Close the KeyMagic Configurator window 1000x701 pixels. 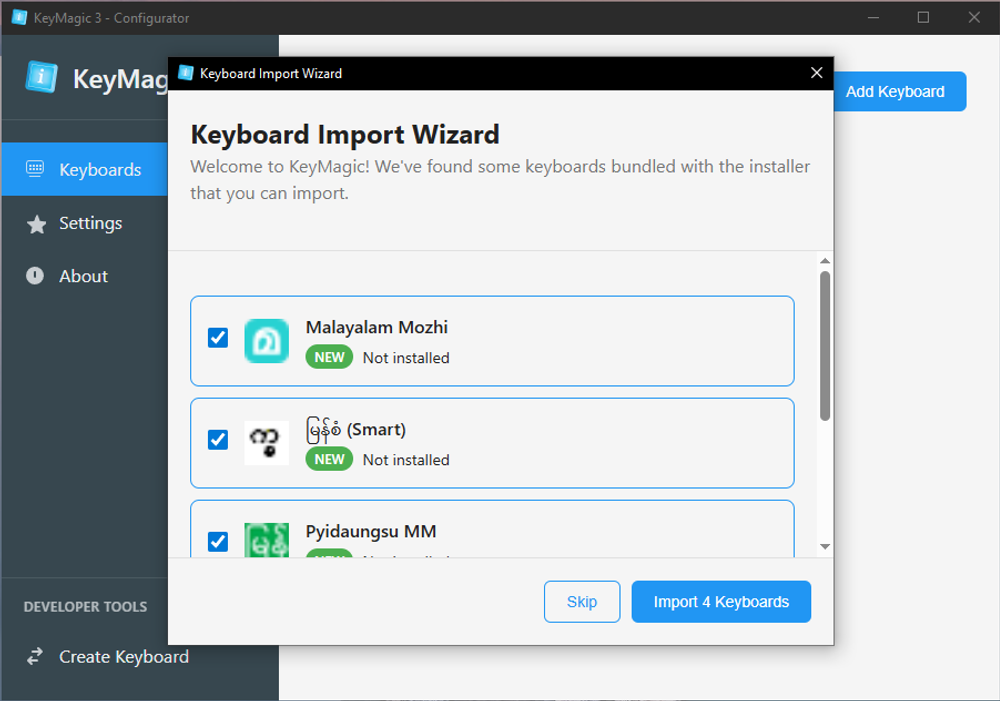tap(974, 17)
